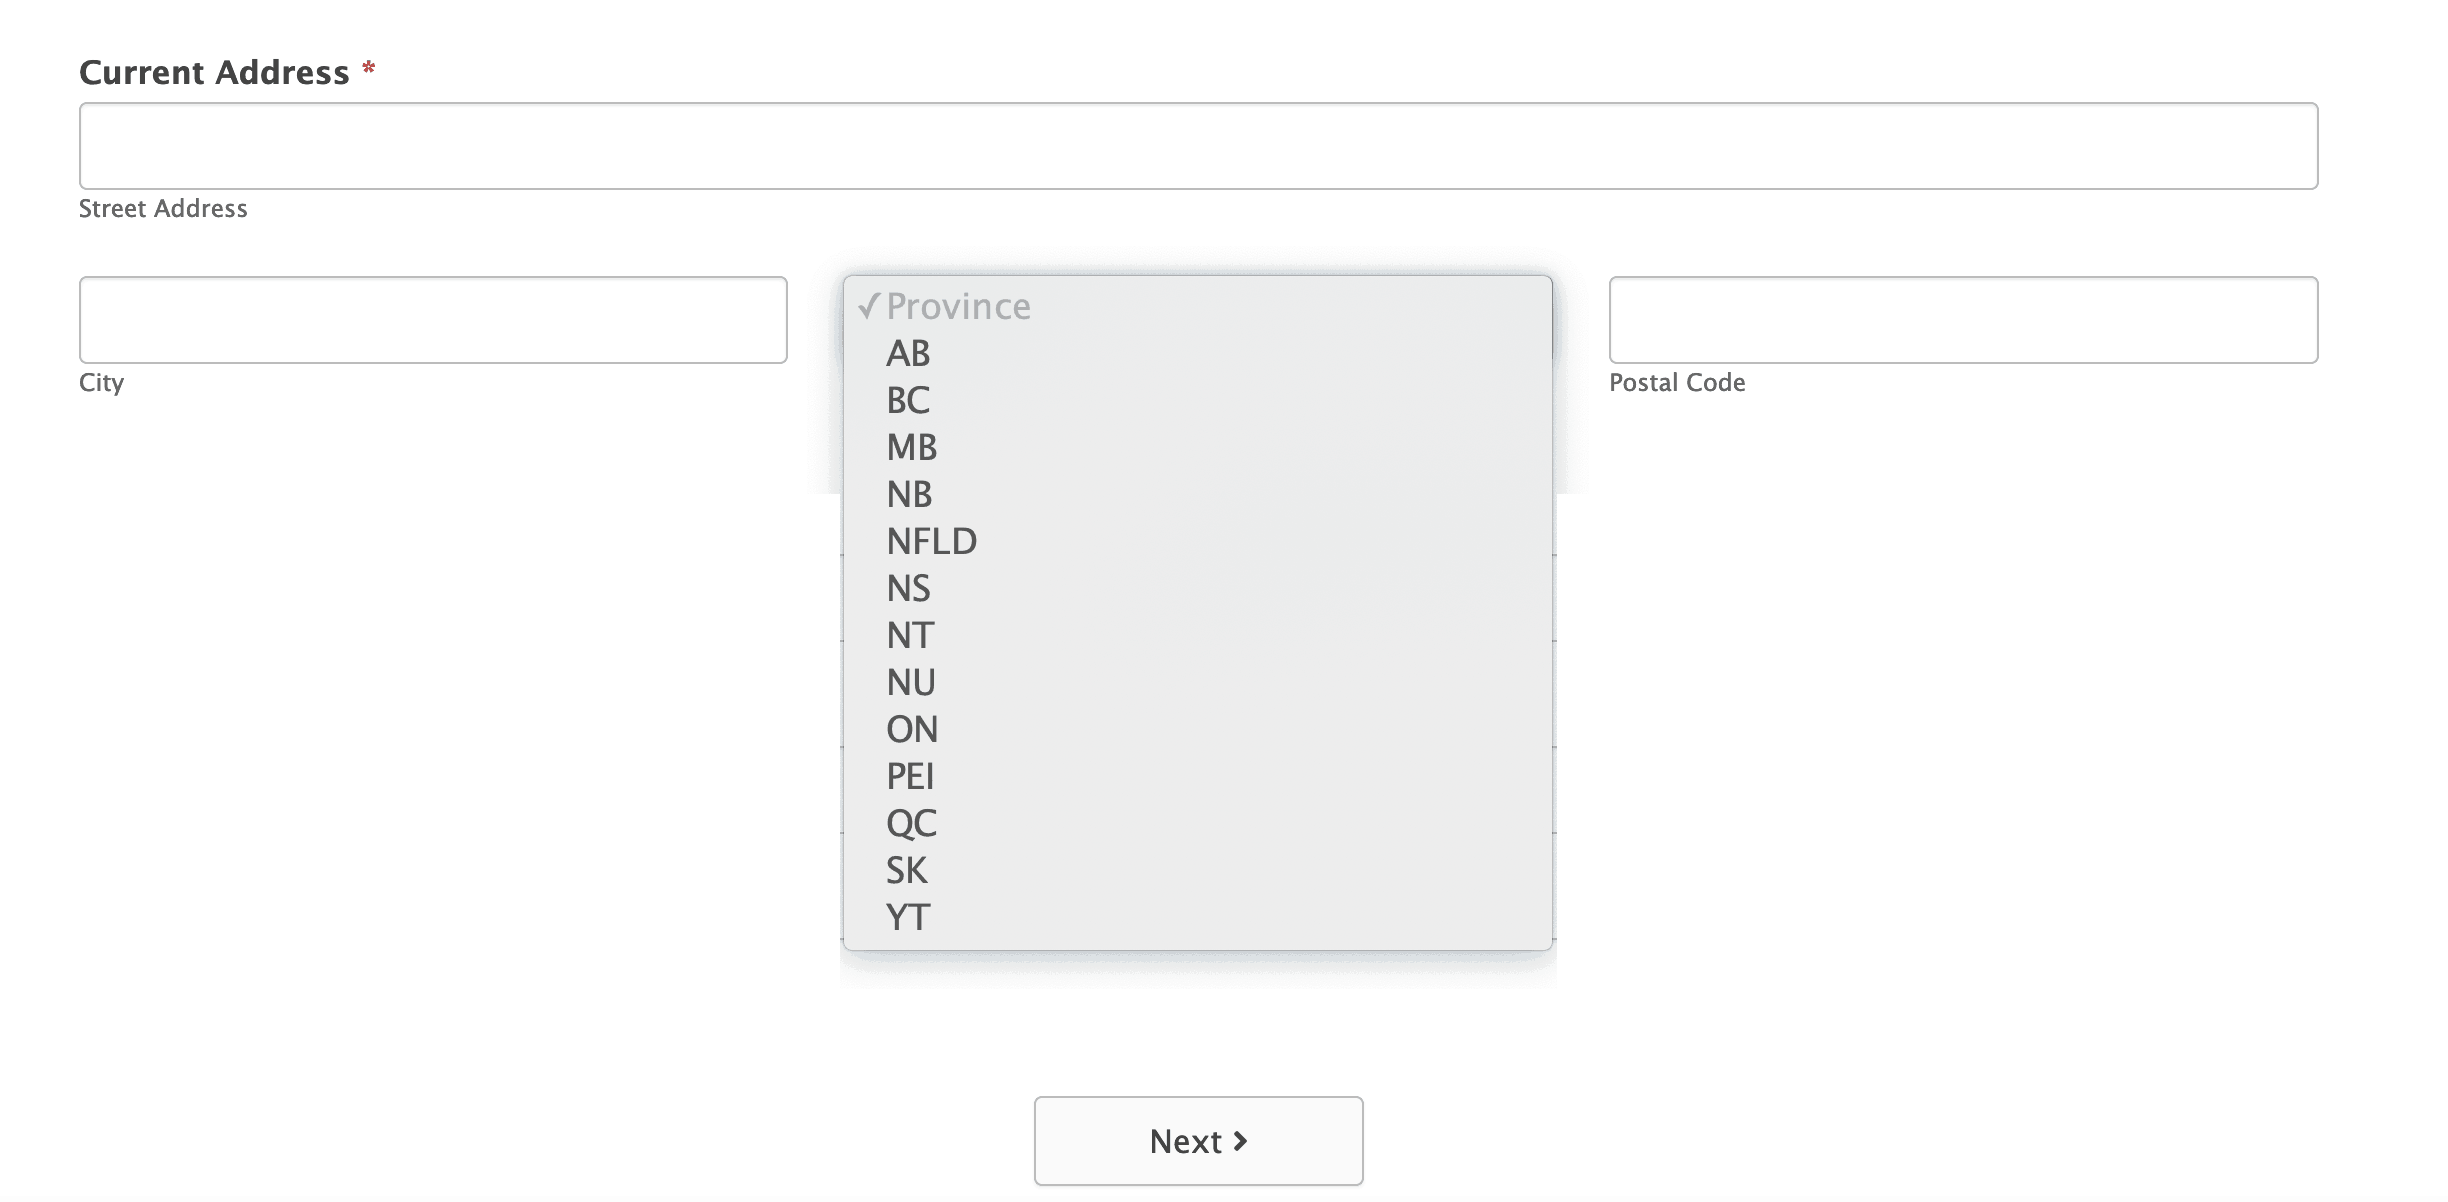Click the Current Address required asterisk
The width and height of the screenshot is (2448, 1202).
coord(369,68)
